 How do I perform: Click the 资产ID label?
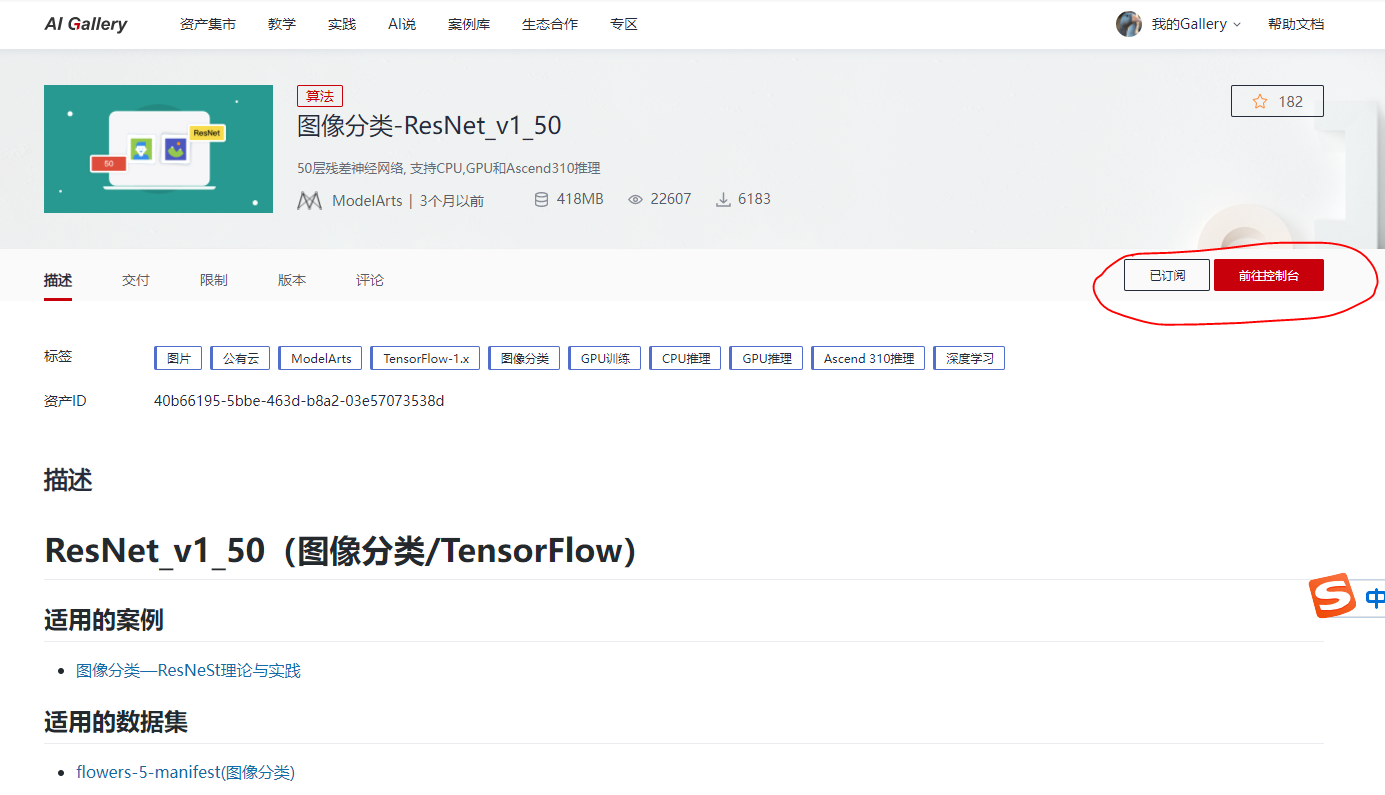point(65,401)
